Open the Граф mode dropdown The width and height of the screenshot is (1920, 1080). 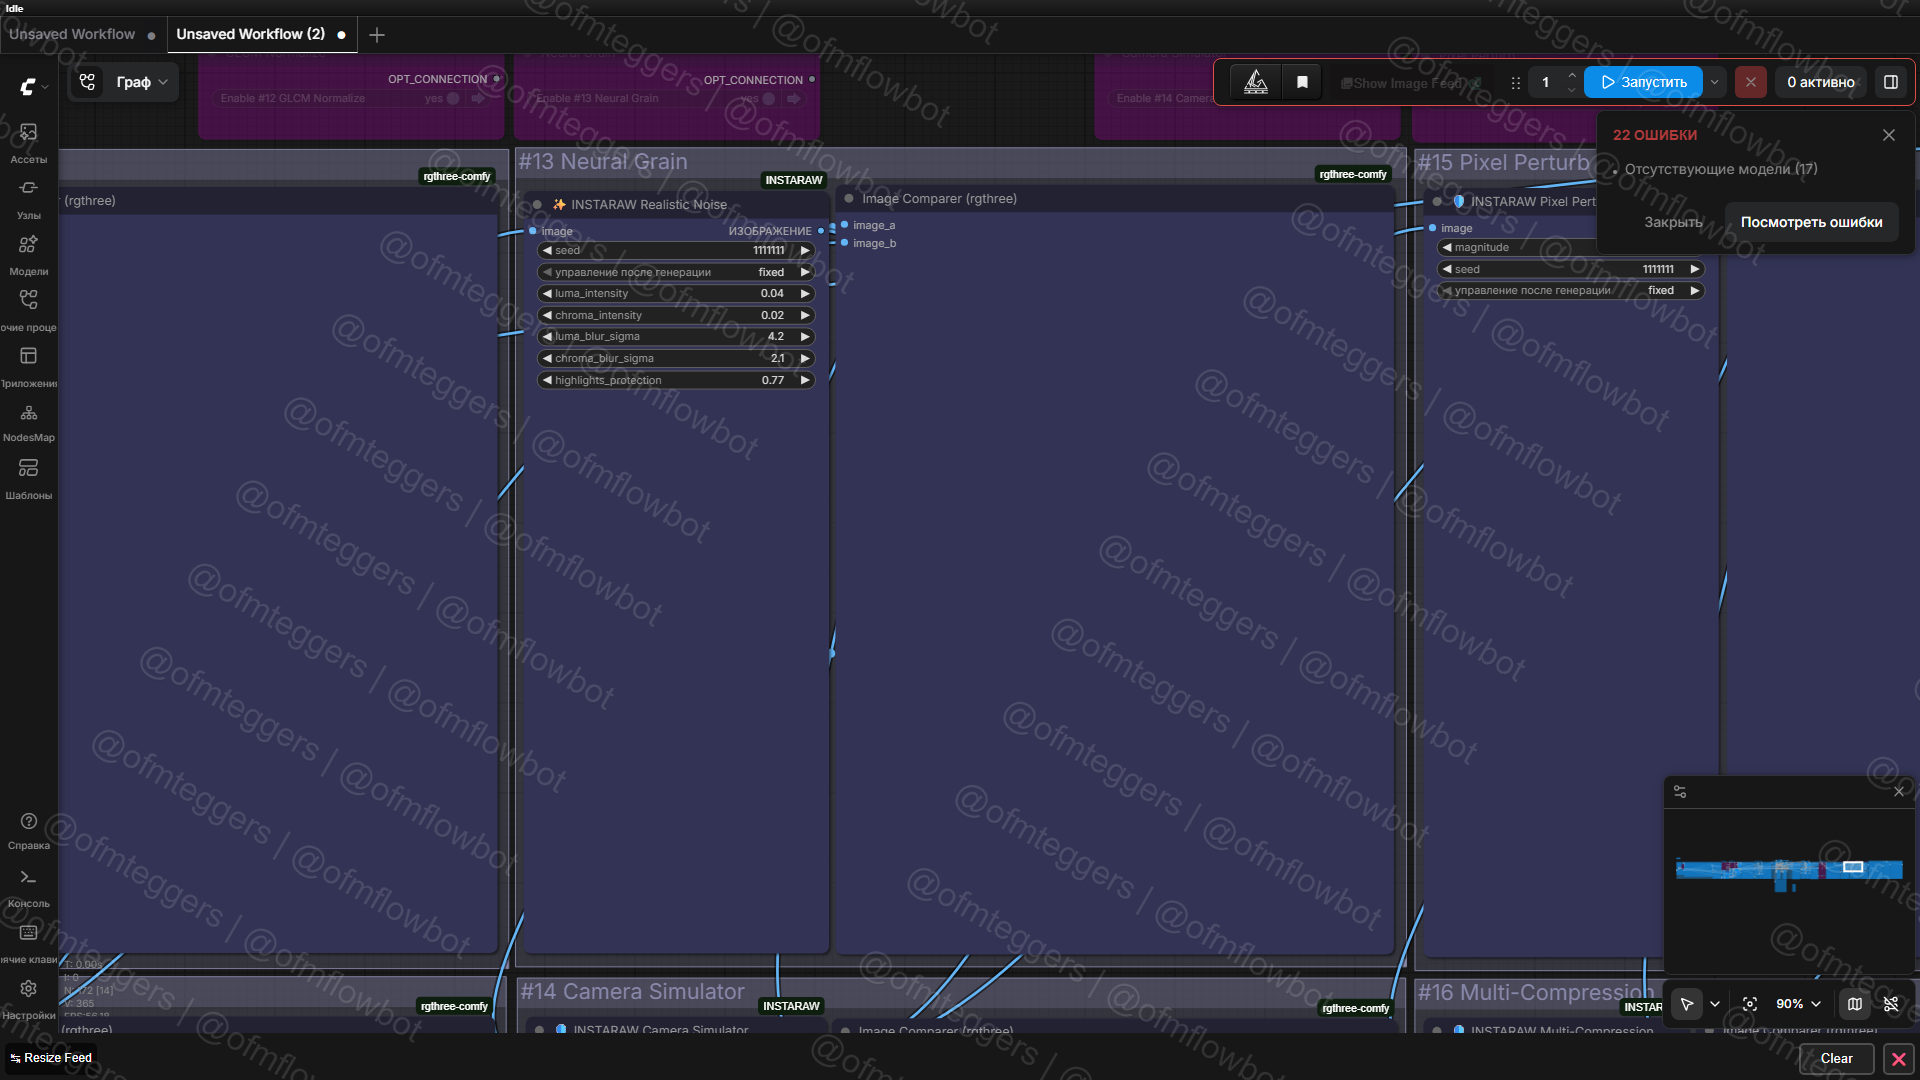coord(141,82)
